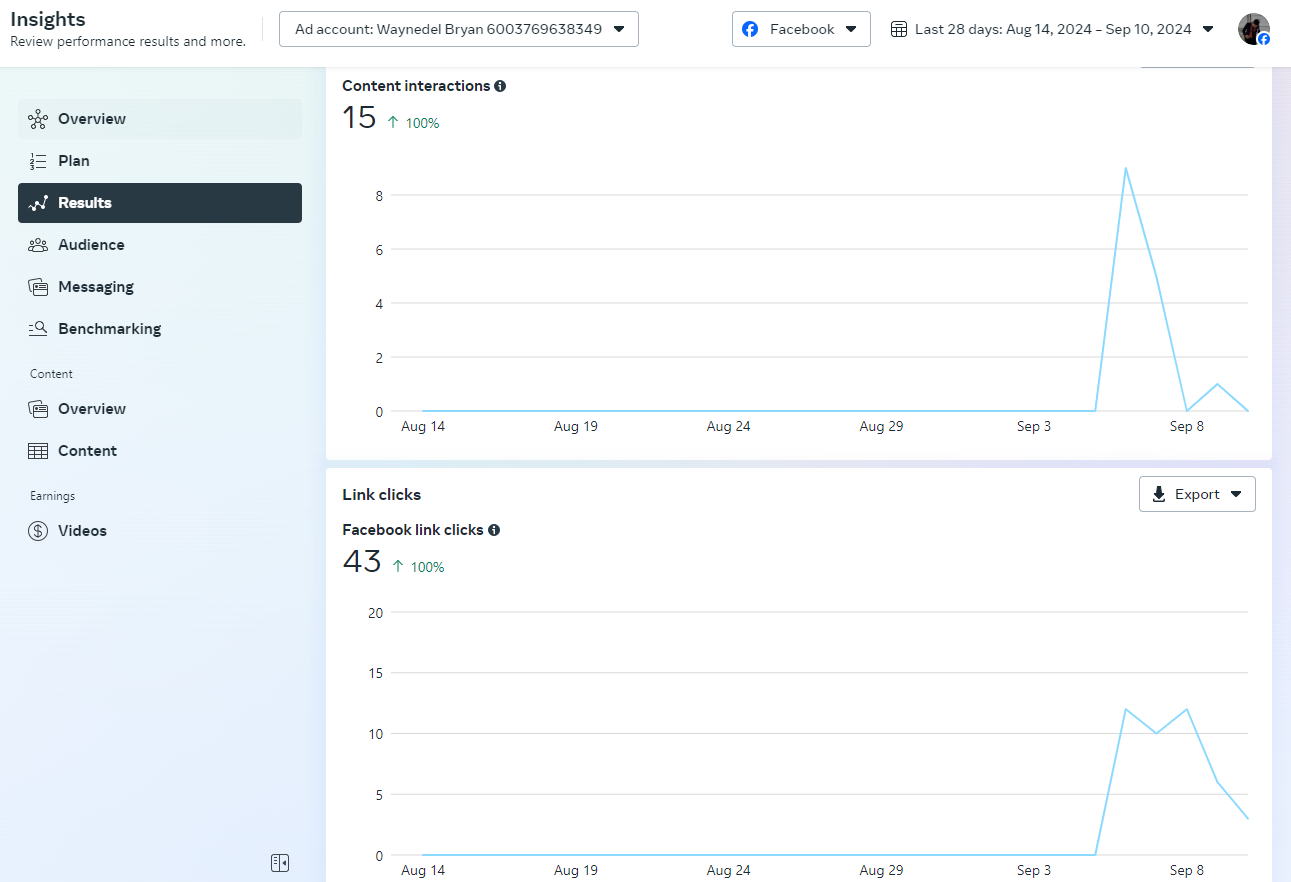Open Videos under Earnings
The image size is (1291, 882).
[x=160, y=531]
